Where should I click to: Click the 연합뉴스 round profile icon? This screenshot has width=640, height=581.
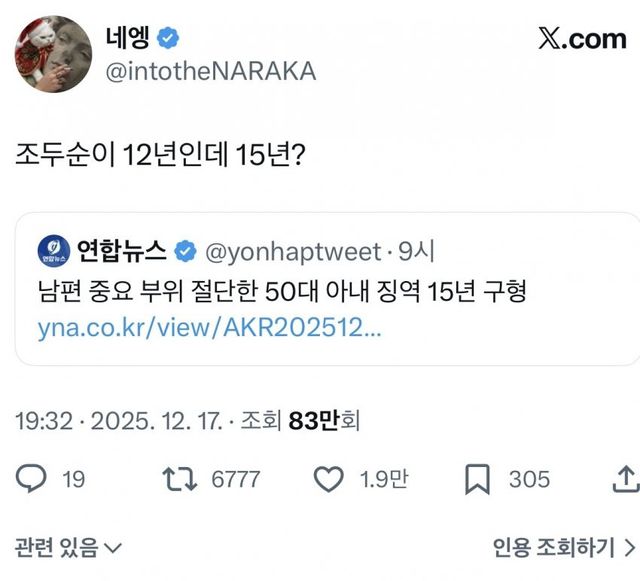point(52,249)
